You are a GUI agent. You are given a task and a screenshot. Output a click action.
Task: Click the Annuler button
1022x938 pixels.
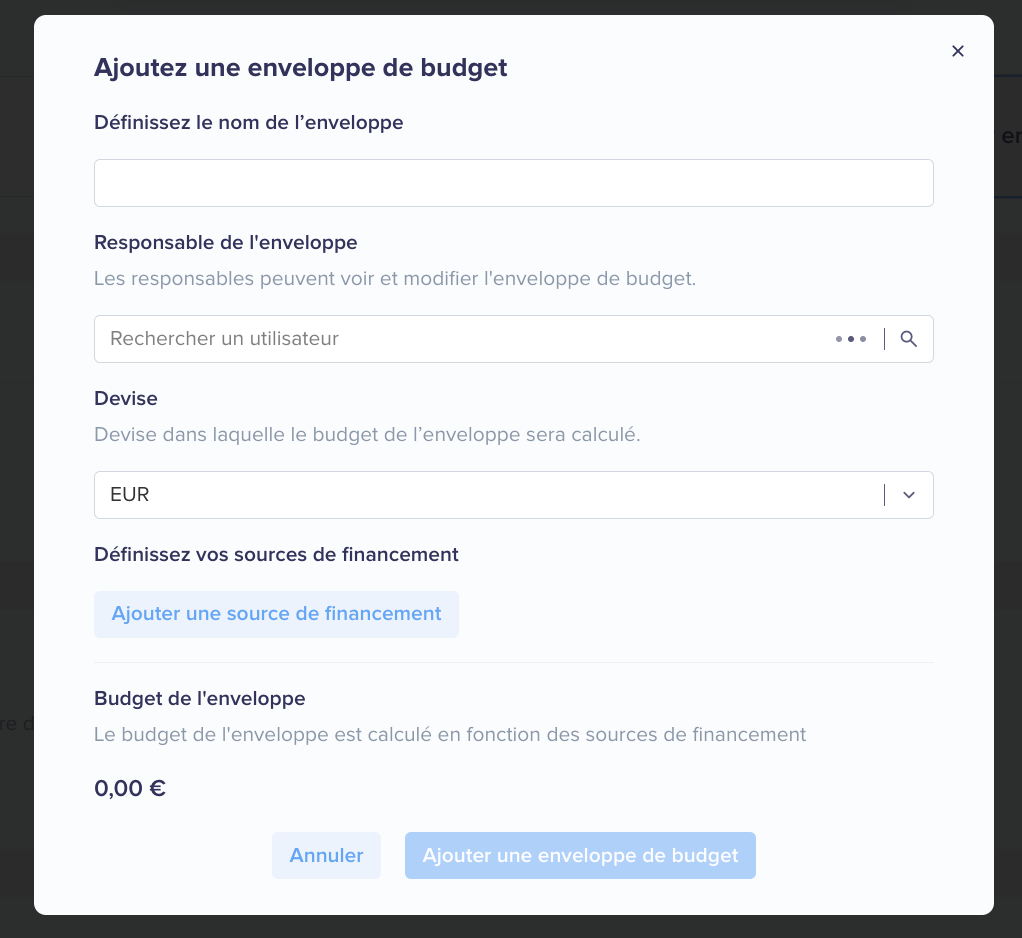coord(326,855)
